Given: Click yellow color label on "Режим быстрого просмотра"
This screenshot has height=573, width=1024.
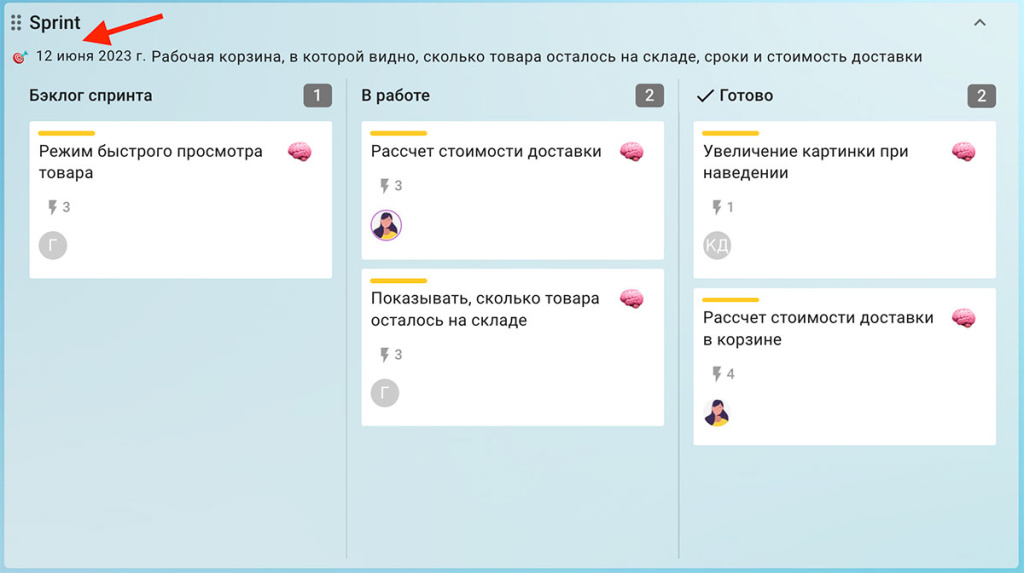Looking at the screenshot, I should click(x=66, y=133).
